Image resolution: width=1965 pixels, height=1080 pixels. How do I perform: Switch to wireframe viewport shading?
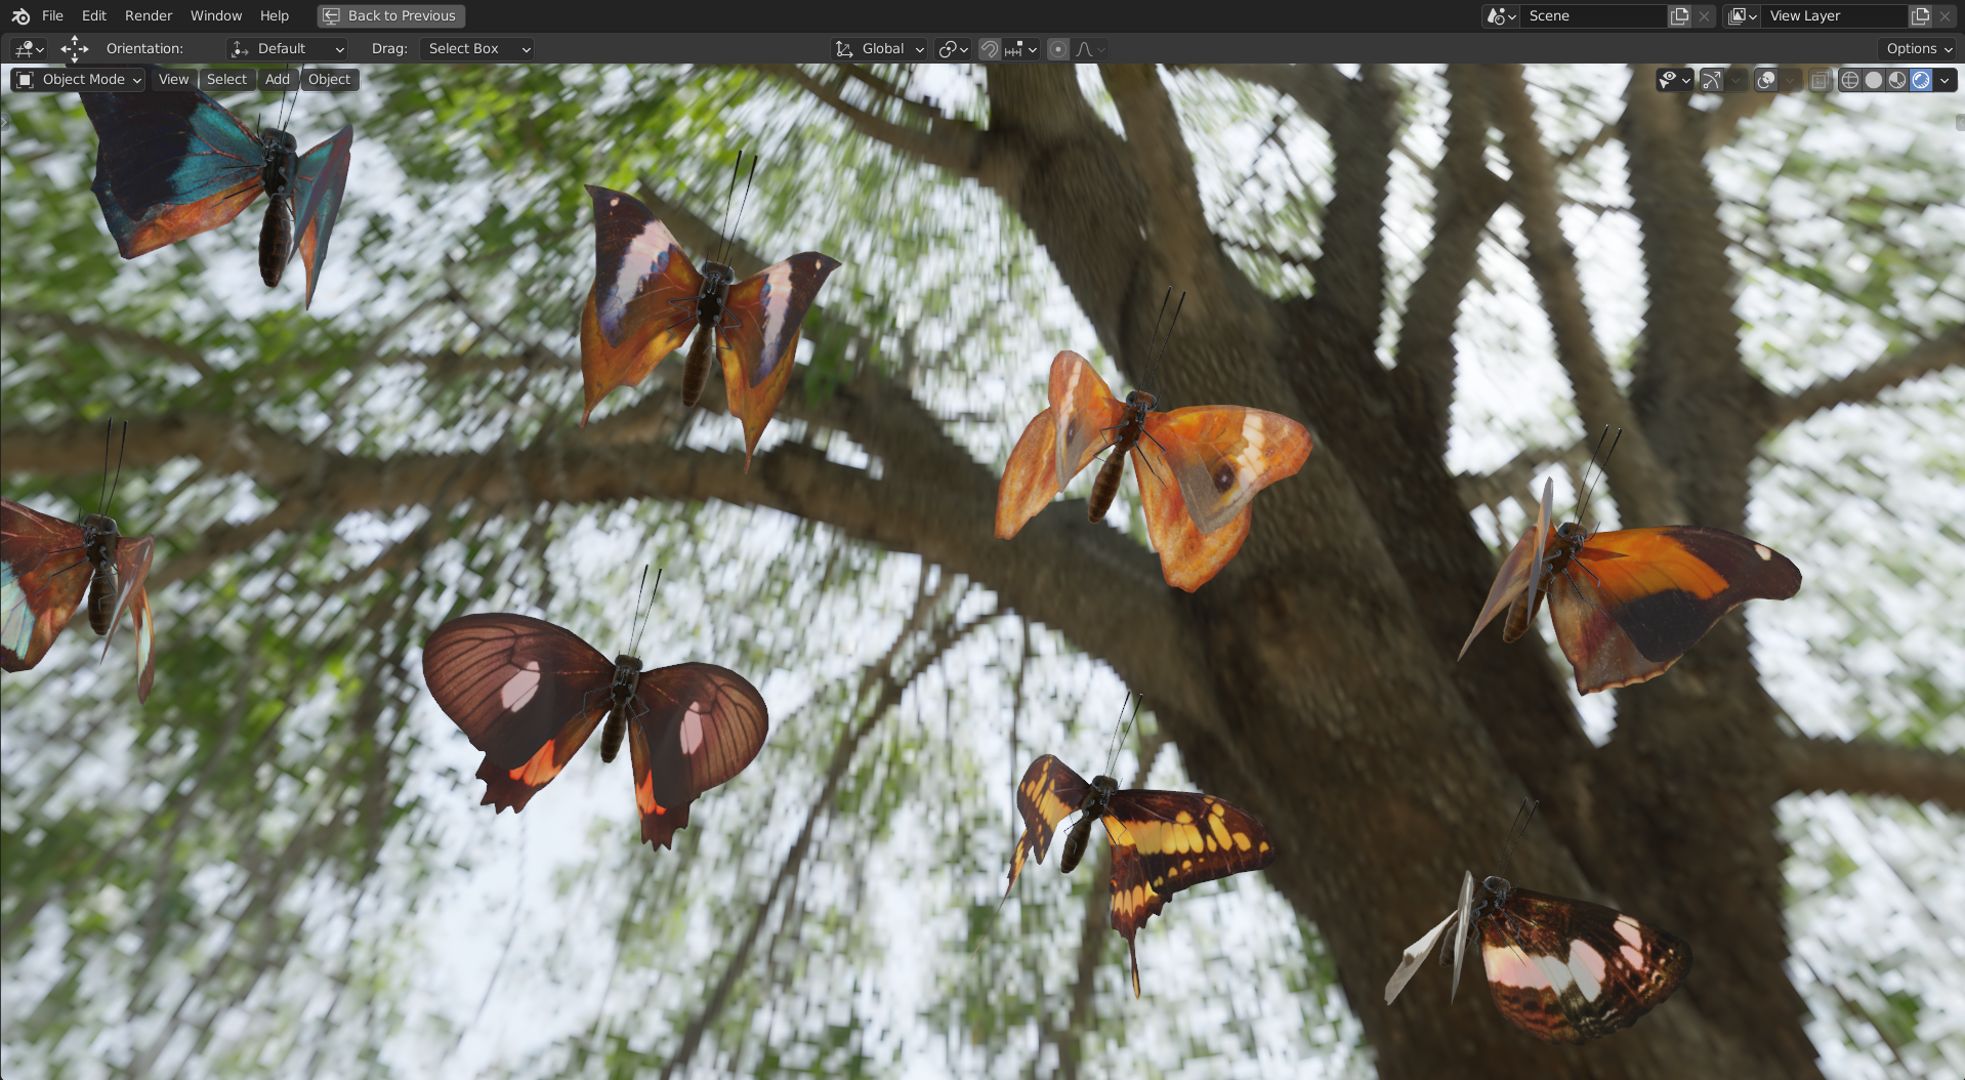(x=1850, y=80)
